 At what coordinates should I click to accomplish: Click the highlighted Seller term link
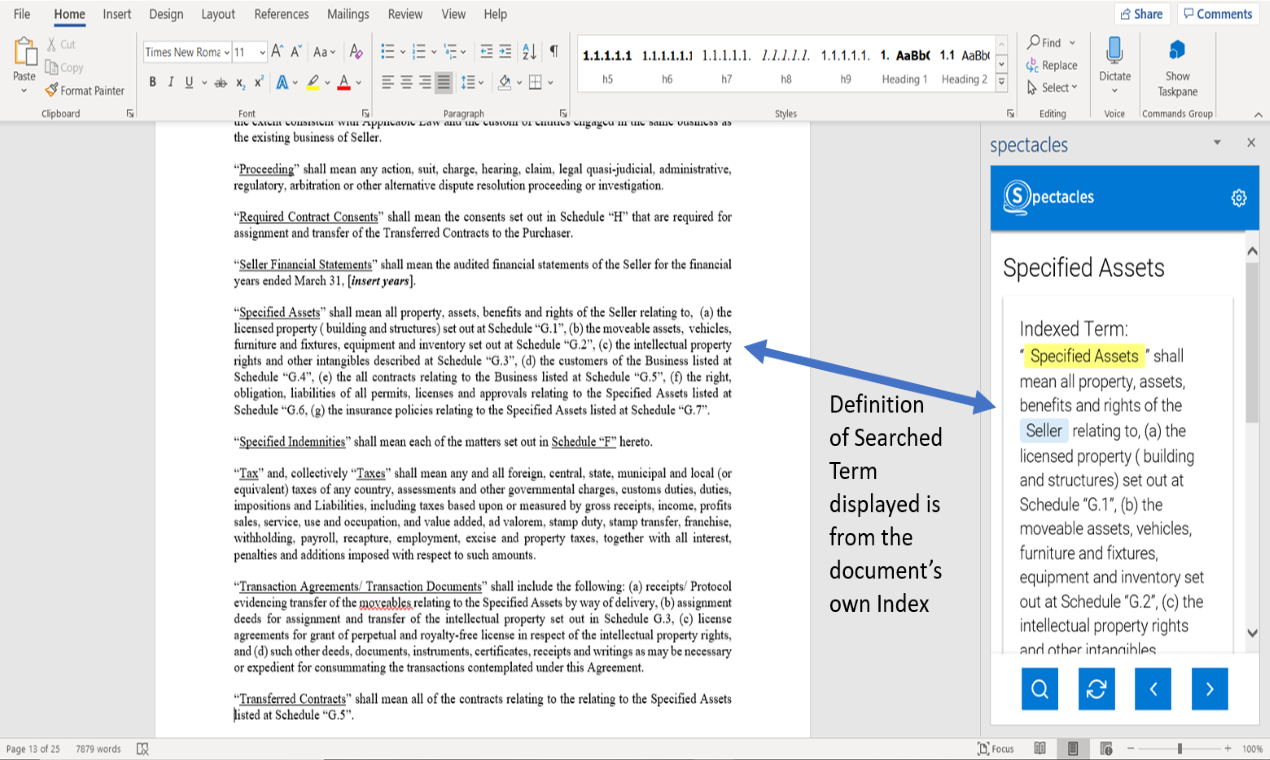(1044, 431)
